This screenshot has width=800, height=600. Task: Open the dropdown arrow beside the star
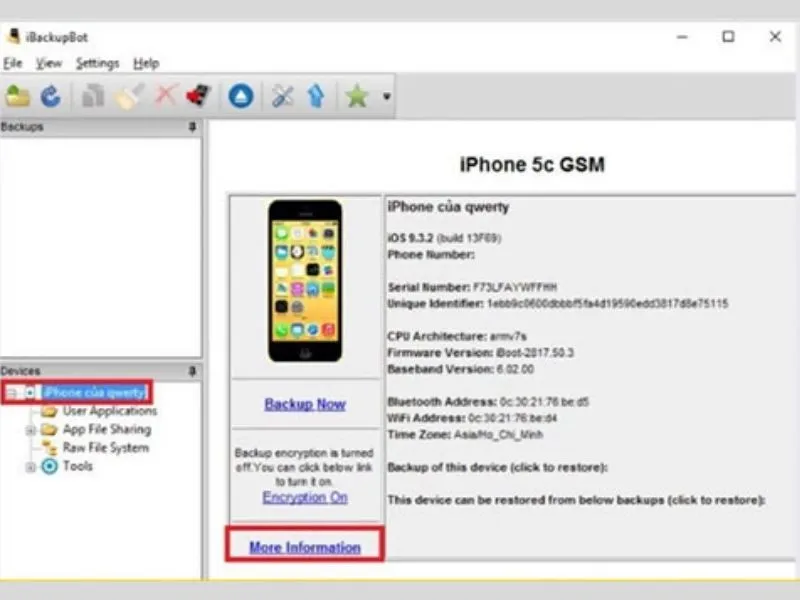coord(387,96)
